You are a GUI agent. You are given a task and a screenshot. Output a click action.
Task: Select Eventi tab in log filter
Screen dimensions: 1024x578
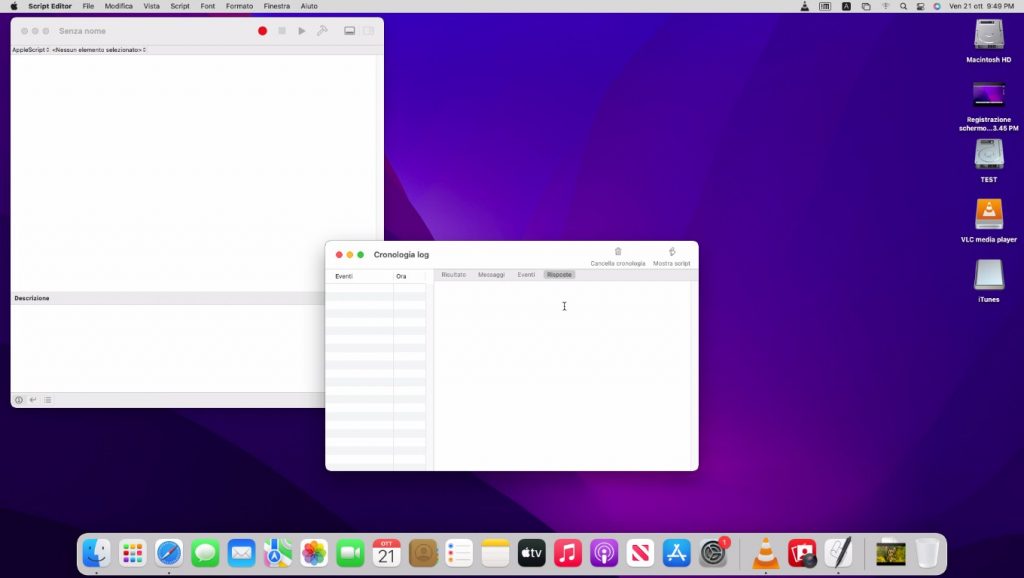coord(526,274)
